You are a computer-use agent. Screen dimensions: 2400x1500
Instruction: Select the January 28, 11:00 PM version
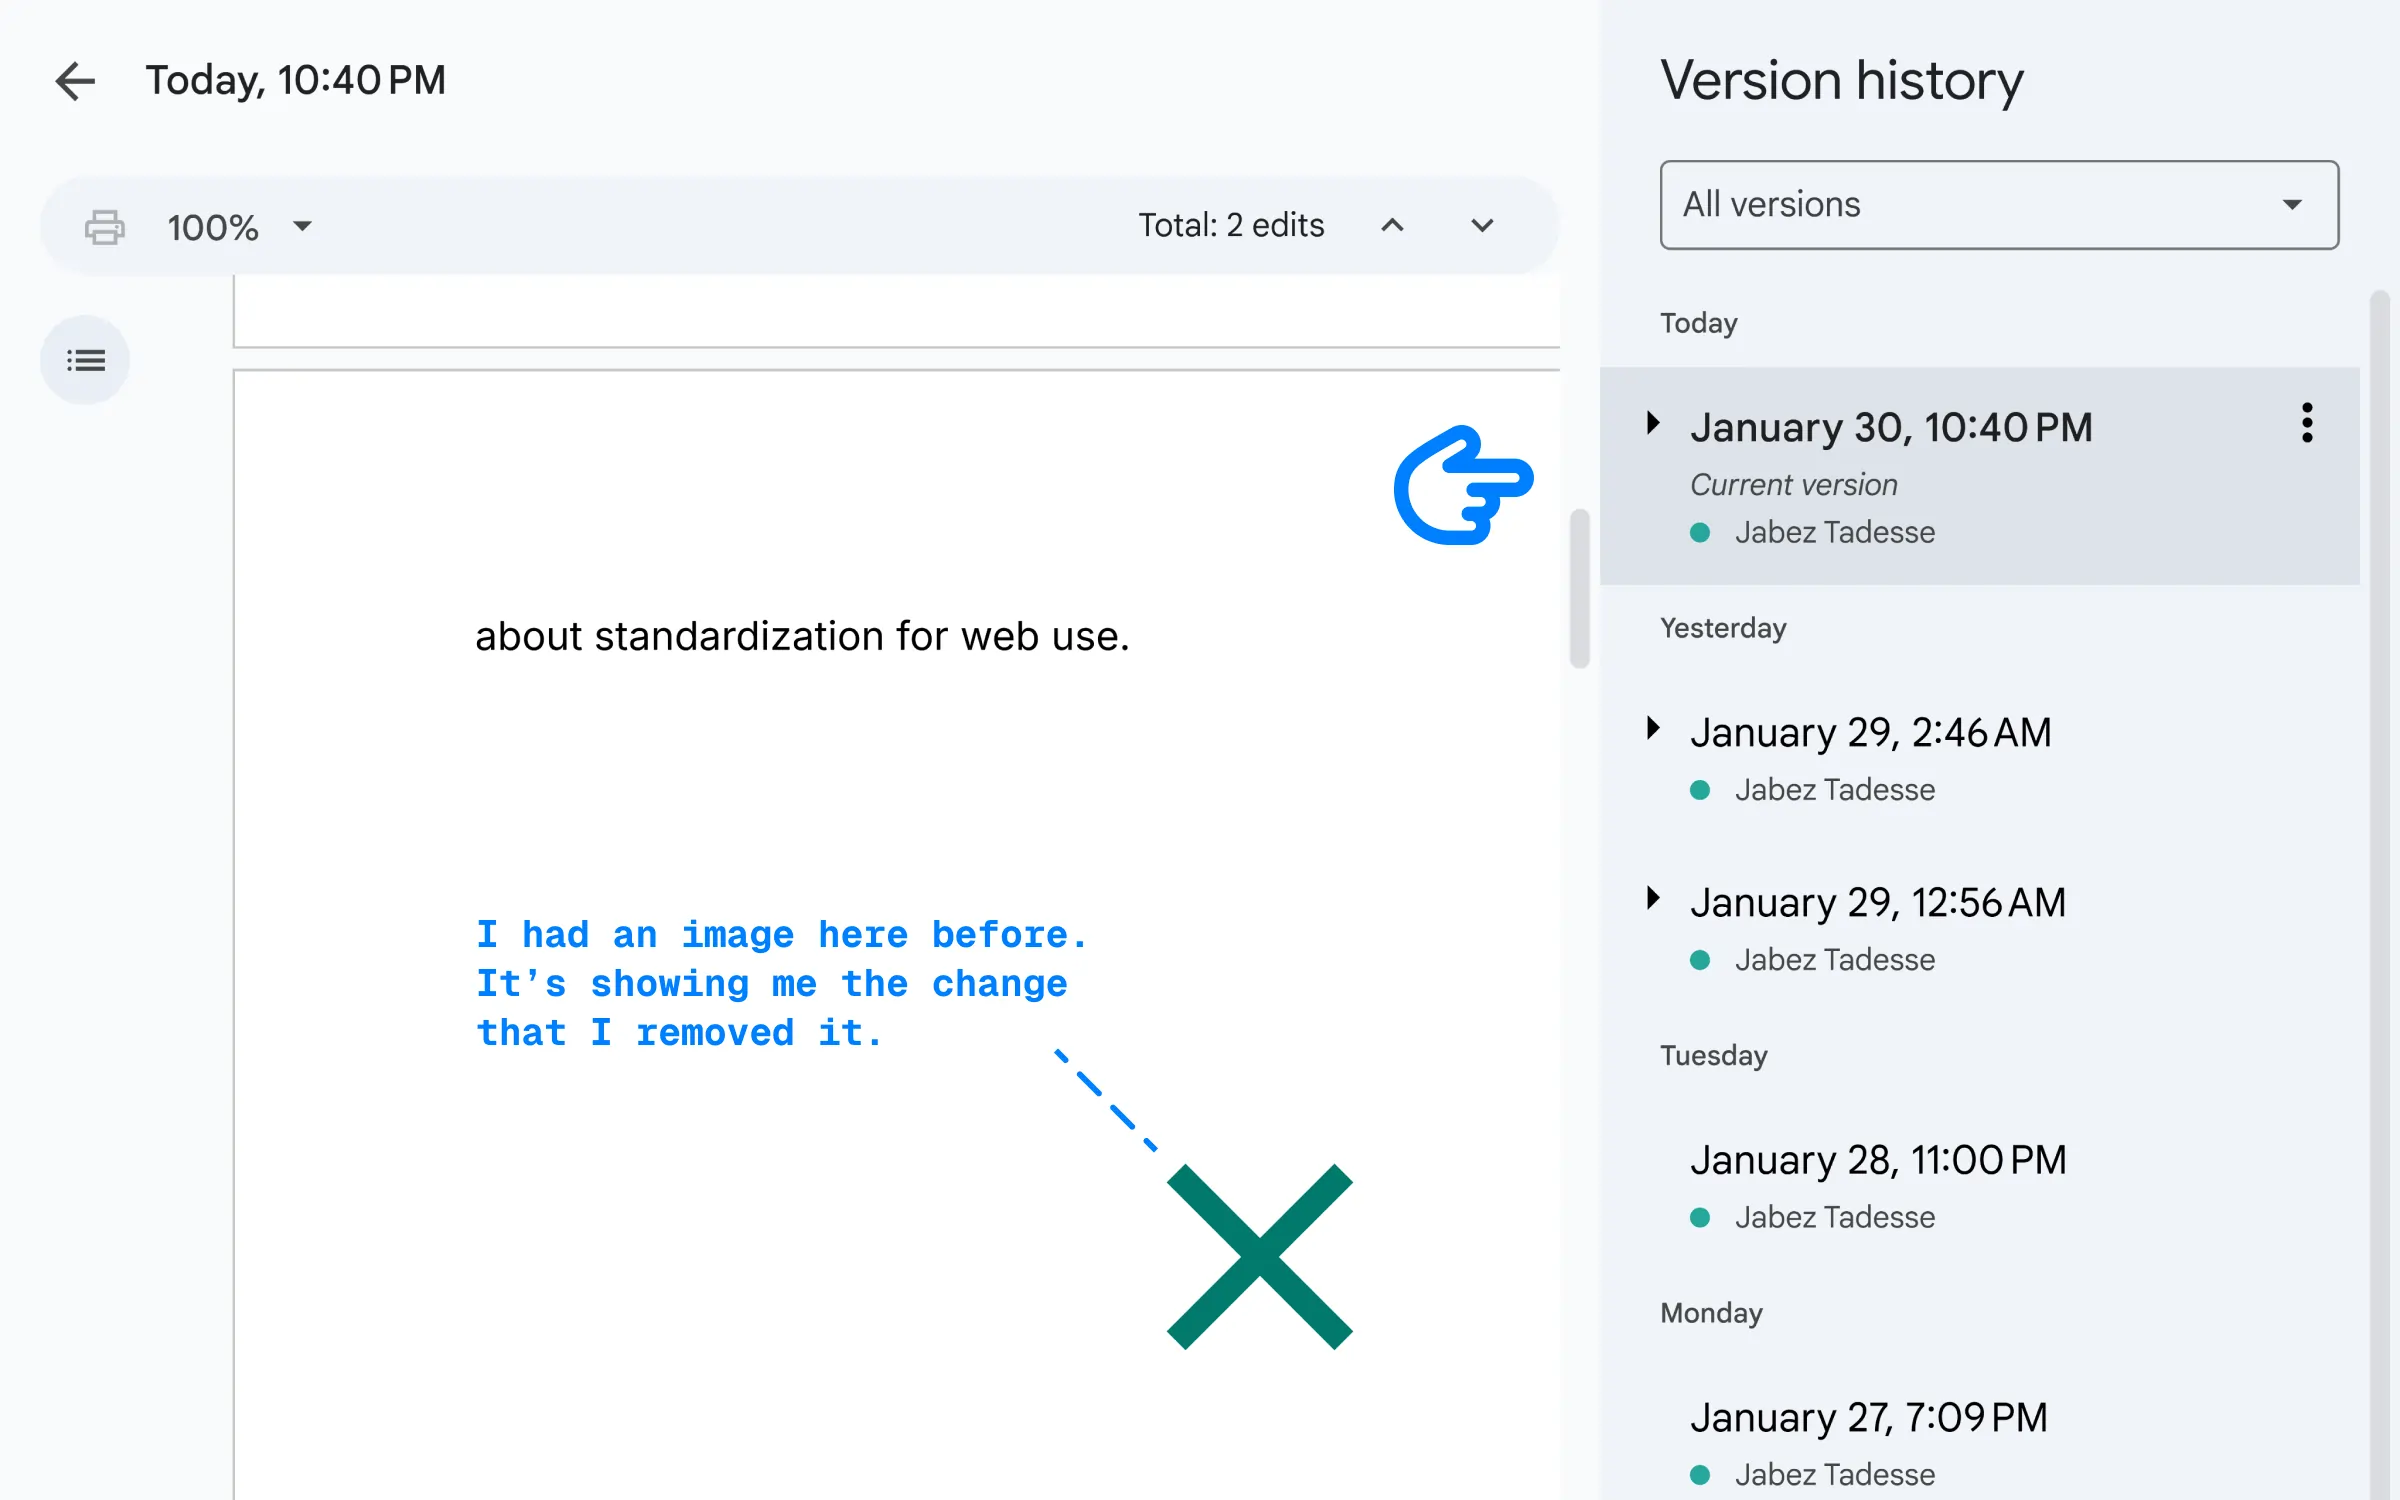coord(1980,1186)
